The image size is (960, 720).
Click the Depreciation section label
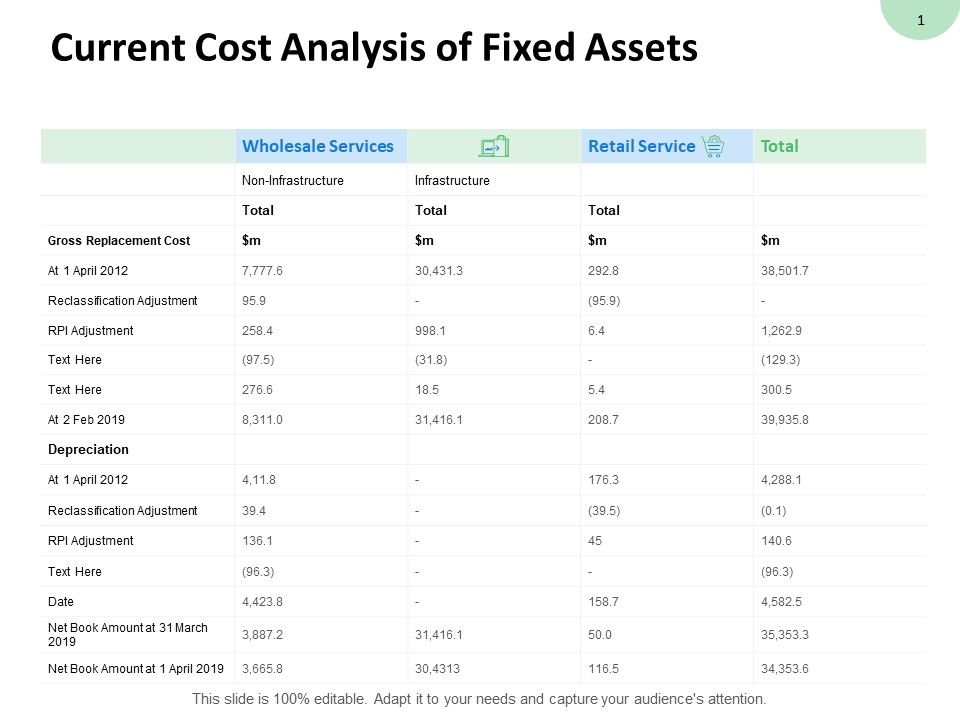(88, 449)
